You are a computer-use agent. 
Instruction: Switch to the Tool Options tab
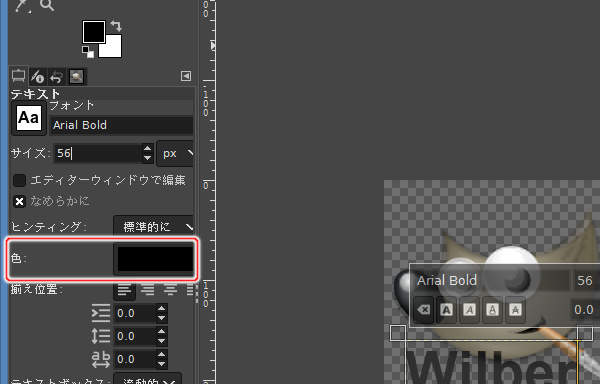pyautogui.click(x=18, y=76)
